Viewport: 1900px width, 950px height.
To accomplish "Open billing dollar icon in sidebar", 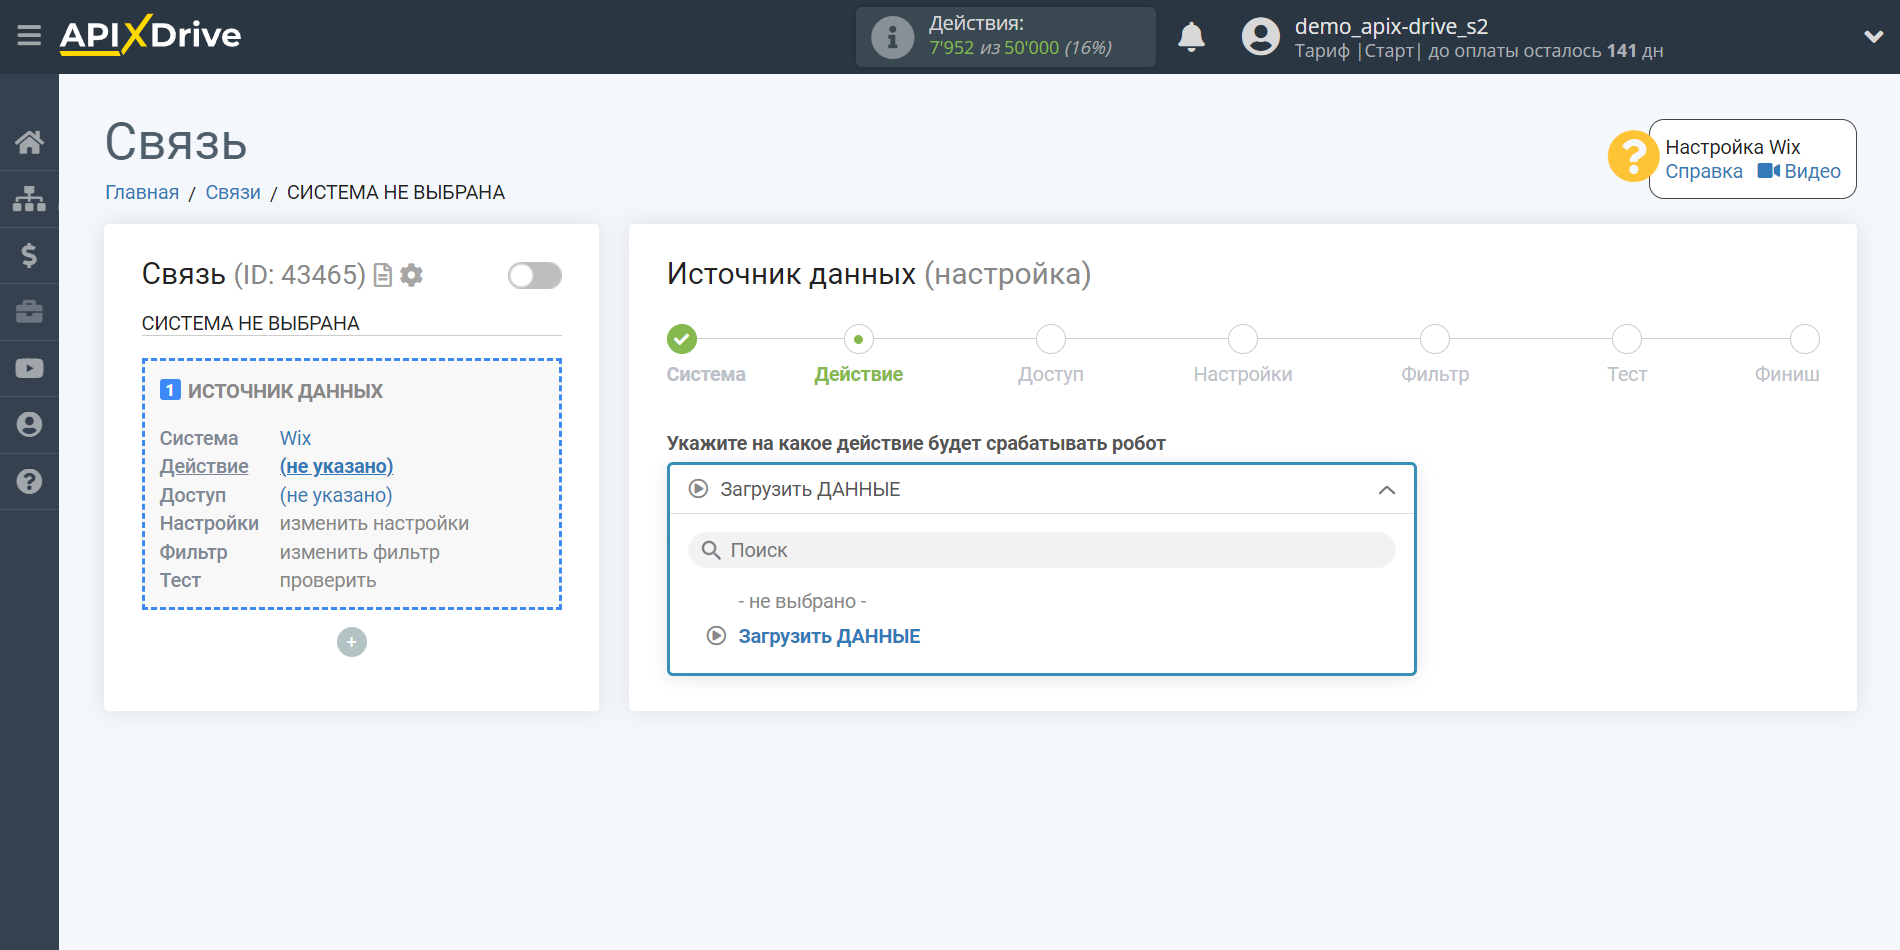I will click(29, 255).
